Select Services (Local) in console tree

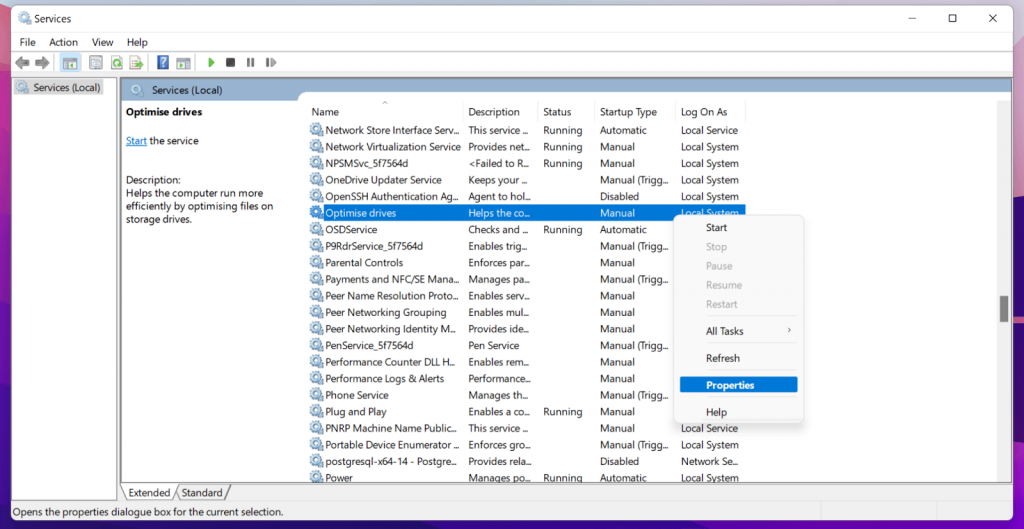click(59, 88)
